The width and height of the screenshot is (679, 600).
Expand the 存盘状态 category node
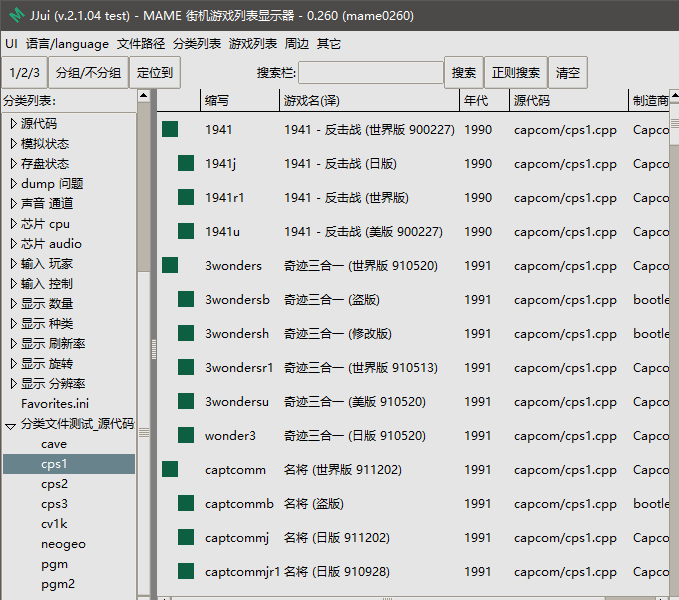click(13, 164)
